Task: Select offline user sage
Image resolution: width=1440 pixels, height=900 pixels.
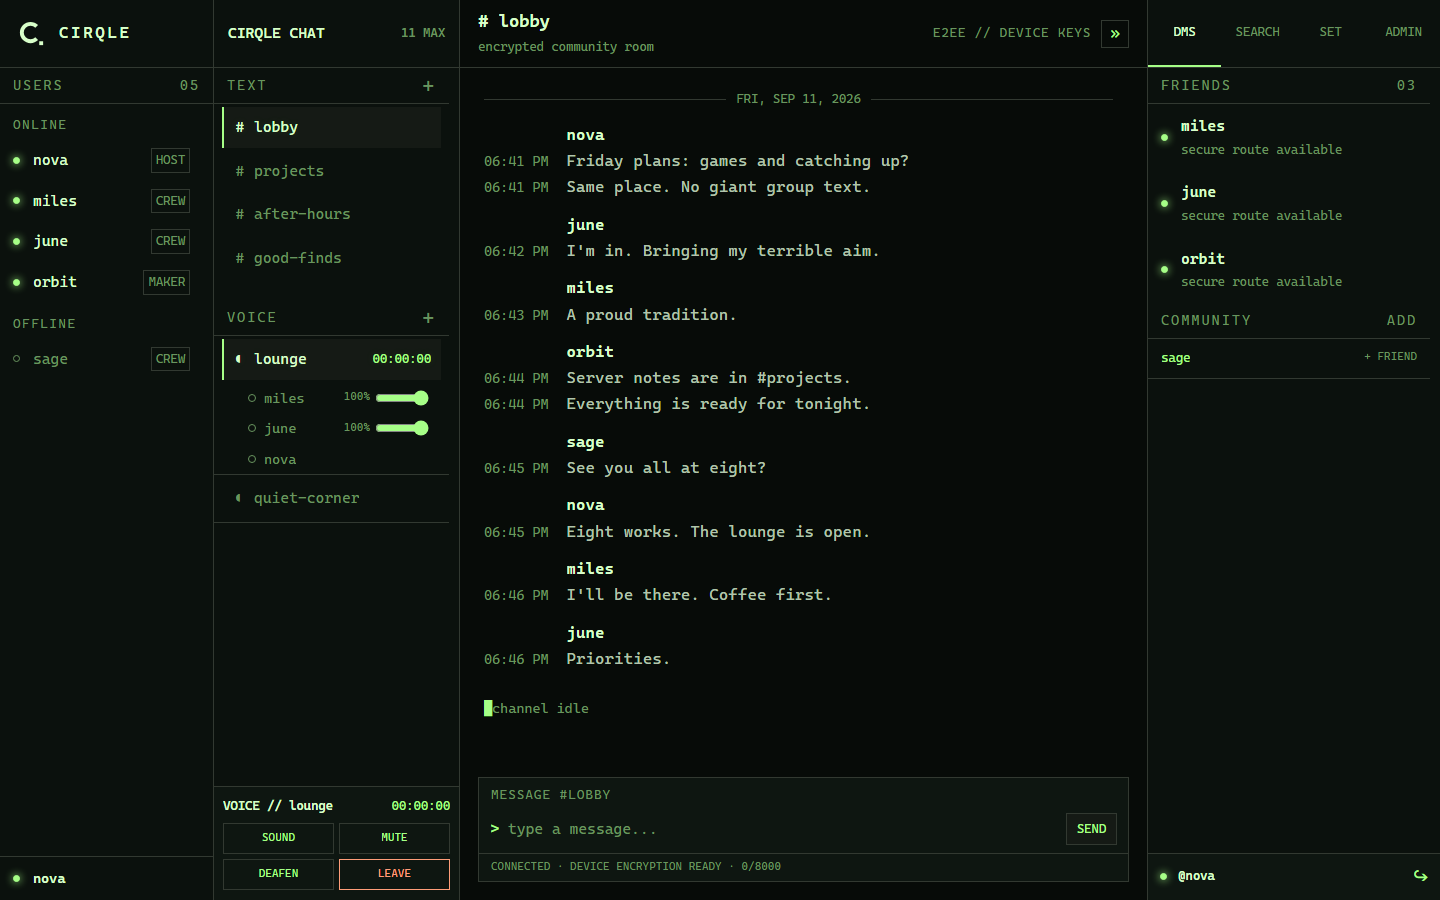Action: coord(101,359)
